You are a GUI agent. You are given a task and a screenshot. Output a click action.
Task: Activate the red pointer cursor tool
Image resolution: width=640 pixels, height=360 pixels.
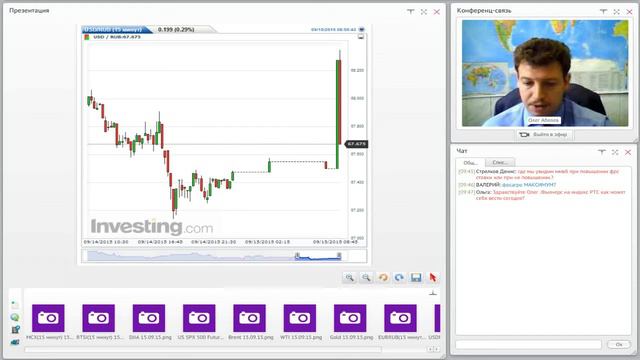(x=433, y=278)
